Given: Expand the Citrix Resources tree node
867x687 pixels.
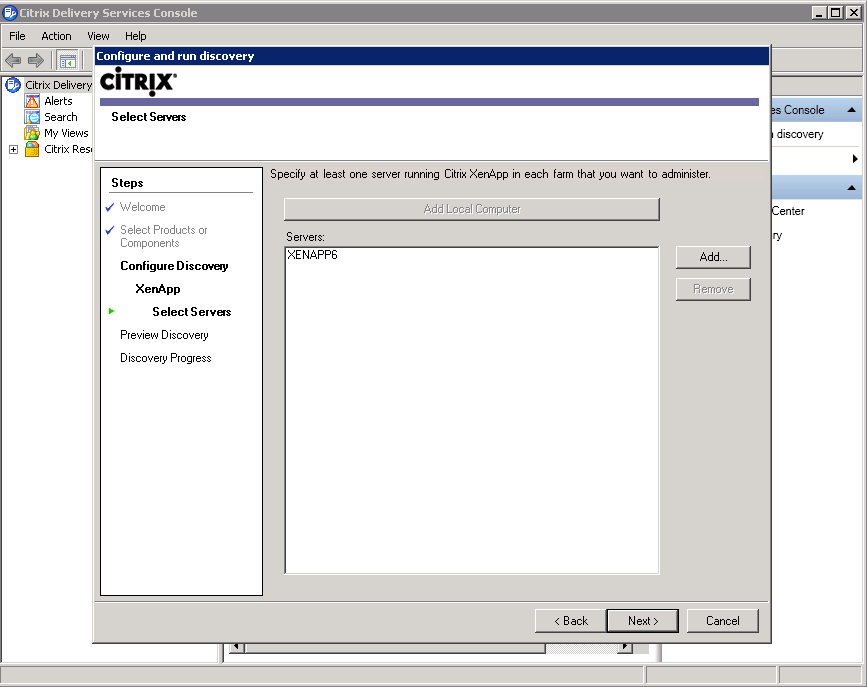Looking at the screenshot, I should [x=13, y=149].
